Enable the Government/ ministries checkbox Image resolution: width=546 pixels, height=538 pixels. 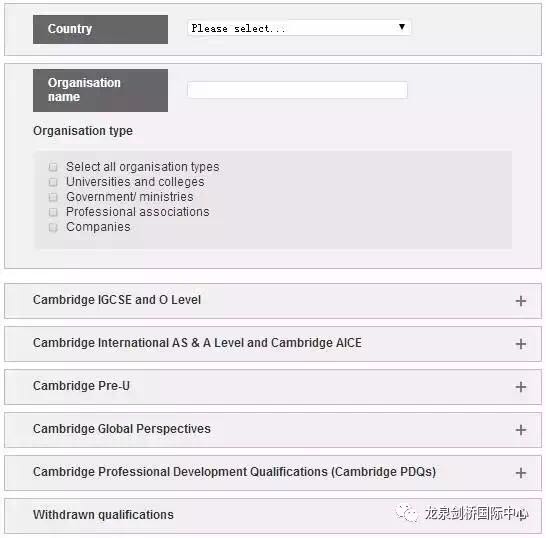[53, 197]
